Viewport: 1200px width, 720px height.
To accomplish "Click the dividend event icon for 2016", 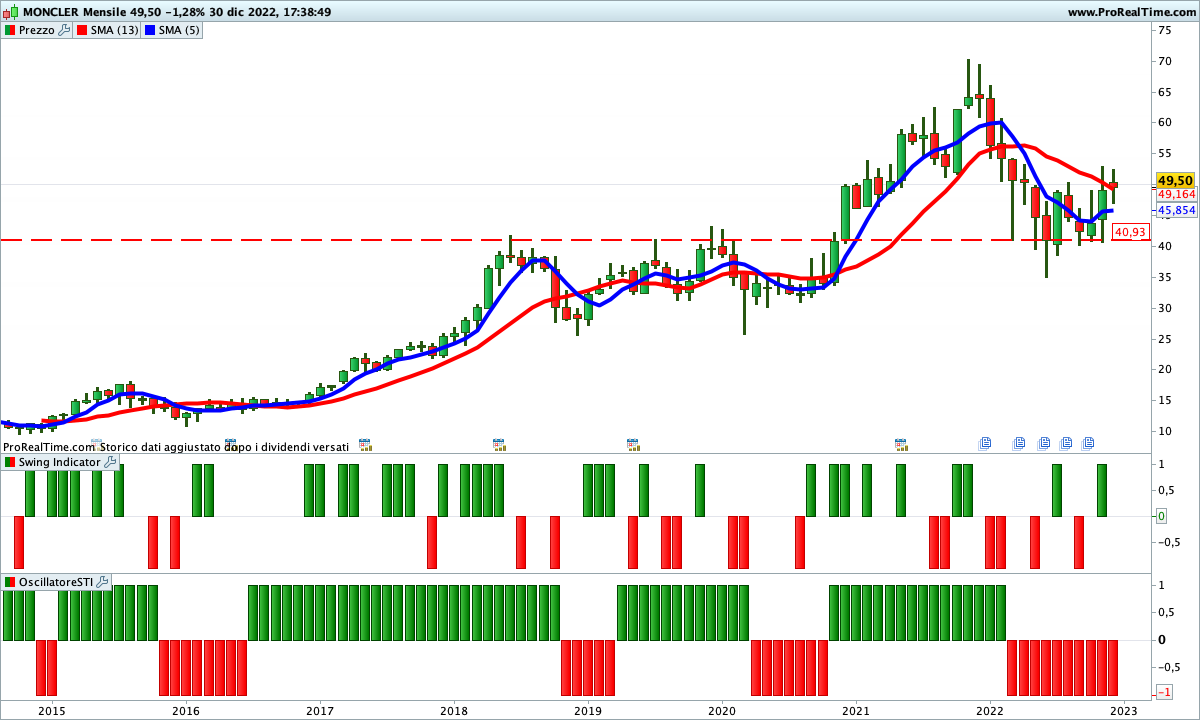I will click(x=231, y=443).
